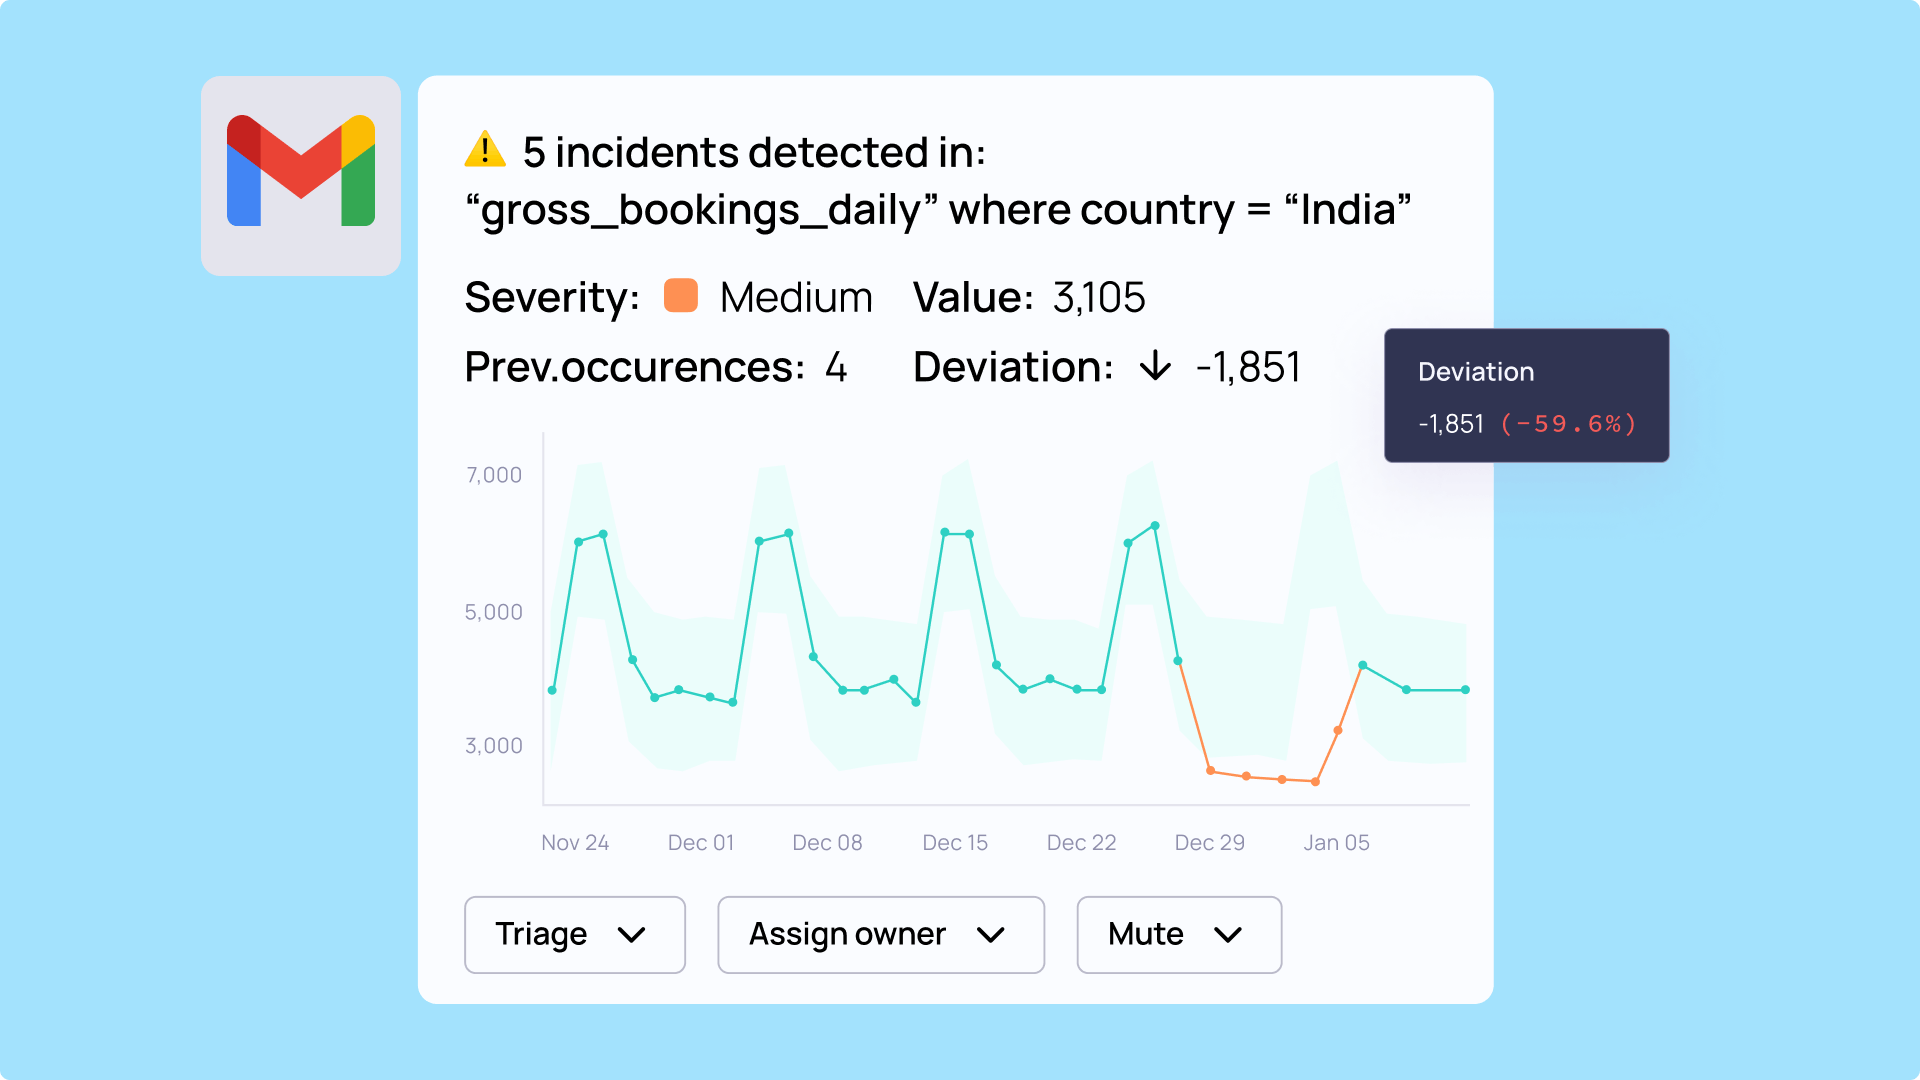
Task: Click the gross_bookings_daily metric title
Action: (x=701, y=211)
